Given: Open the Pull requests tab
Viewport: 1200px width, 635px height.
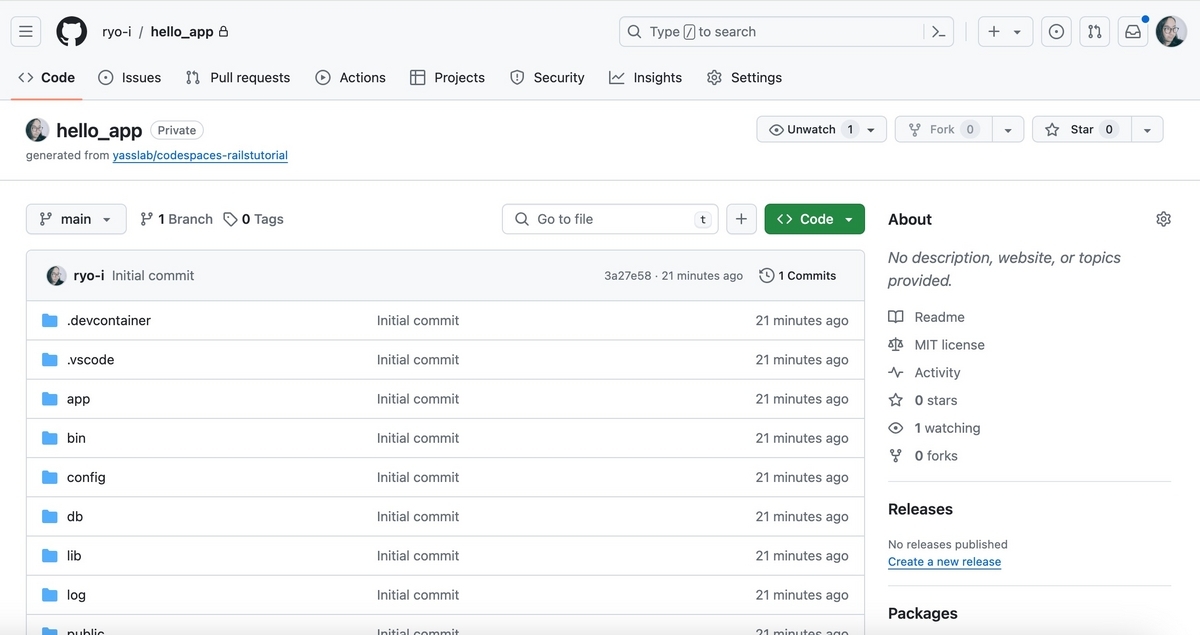Looking at the screenshot, I should tap(238, 77).
